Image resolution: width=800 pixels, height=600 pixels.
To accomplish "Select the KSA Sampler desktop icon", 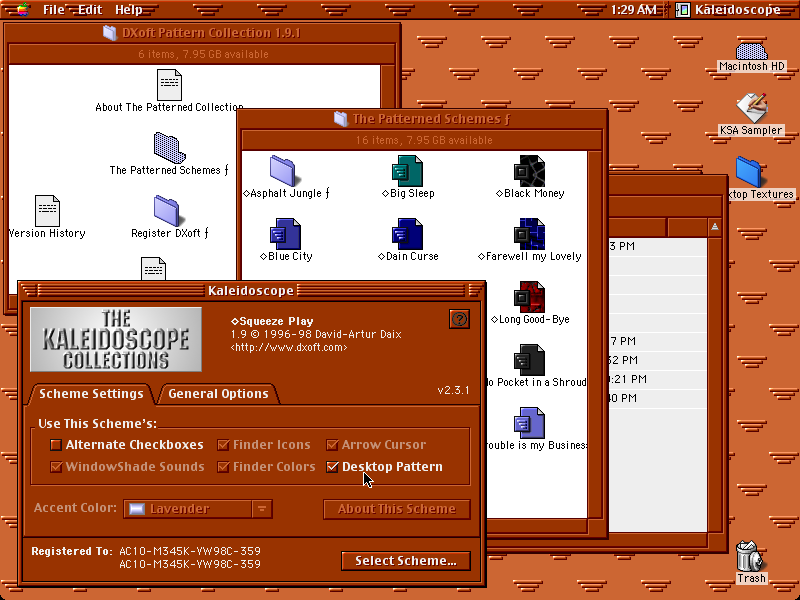I will tap(752, 108).
